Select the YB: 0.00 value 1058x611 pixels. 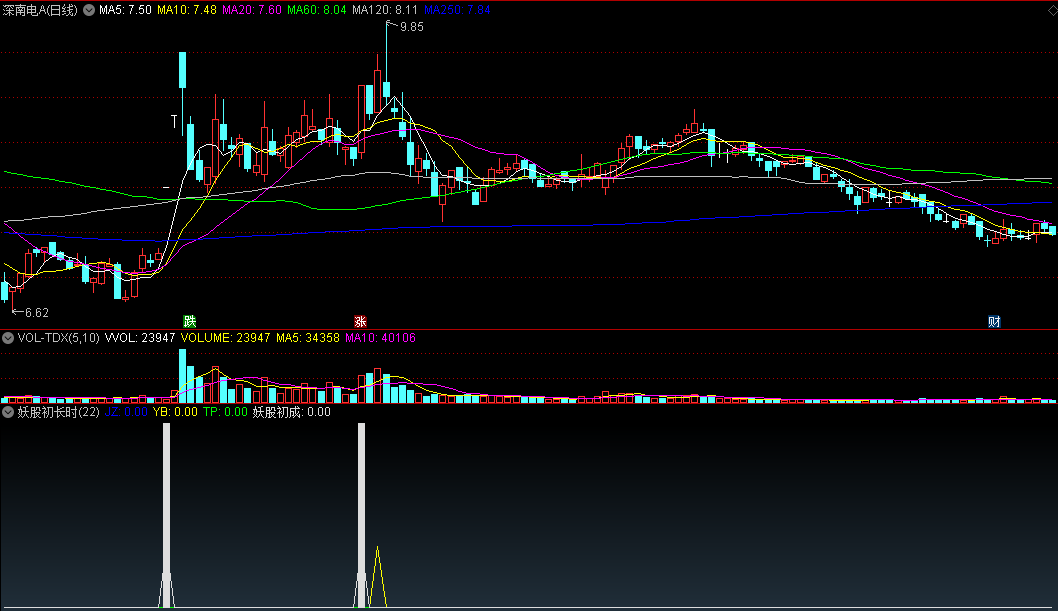click(x=175, y=412)
